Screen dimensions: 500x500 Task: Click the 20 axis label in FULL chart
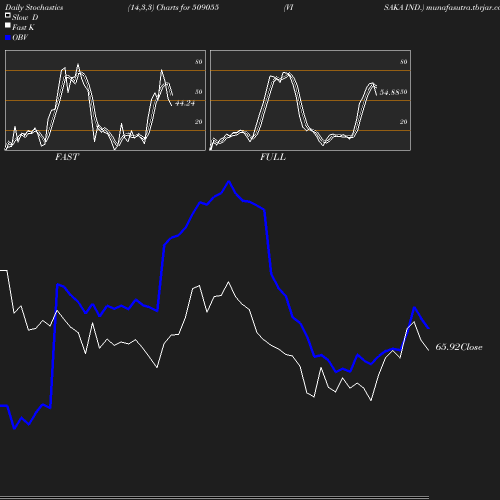404,122
